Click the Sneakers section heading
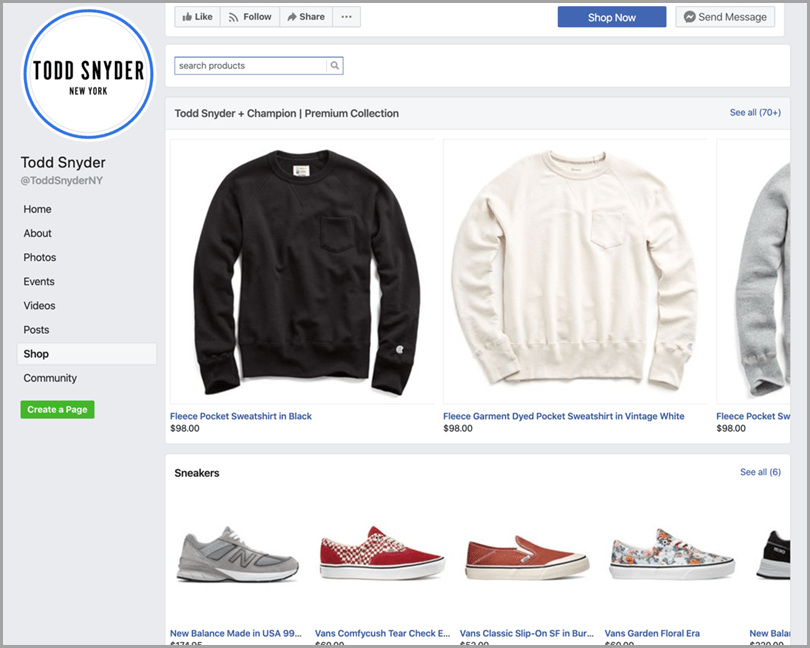 point(197,473)
